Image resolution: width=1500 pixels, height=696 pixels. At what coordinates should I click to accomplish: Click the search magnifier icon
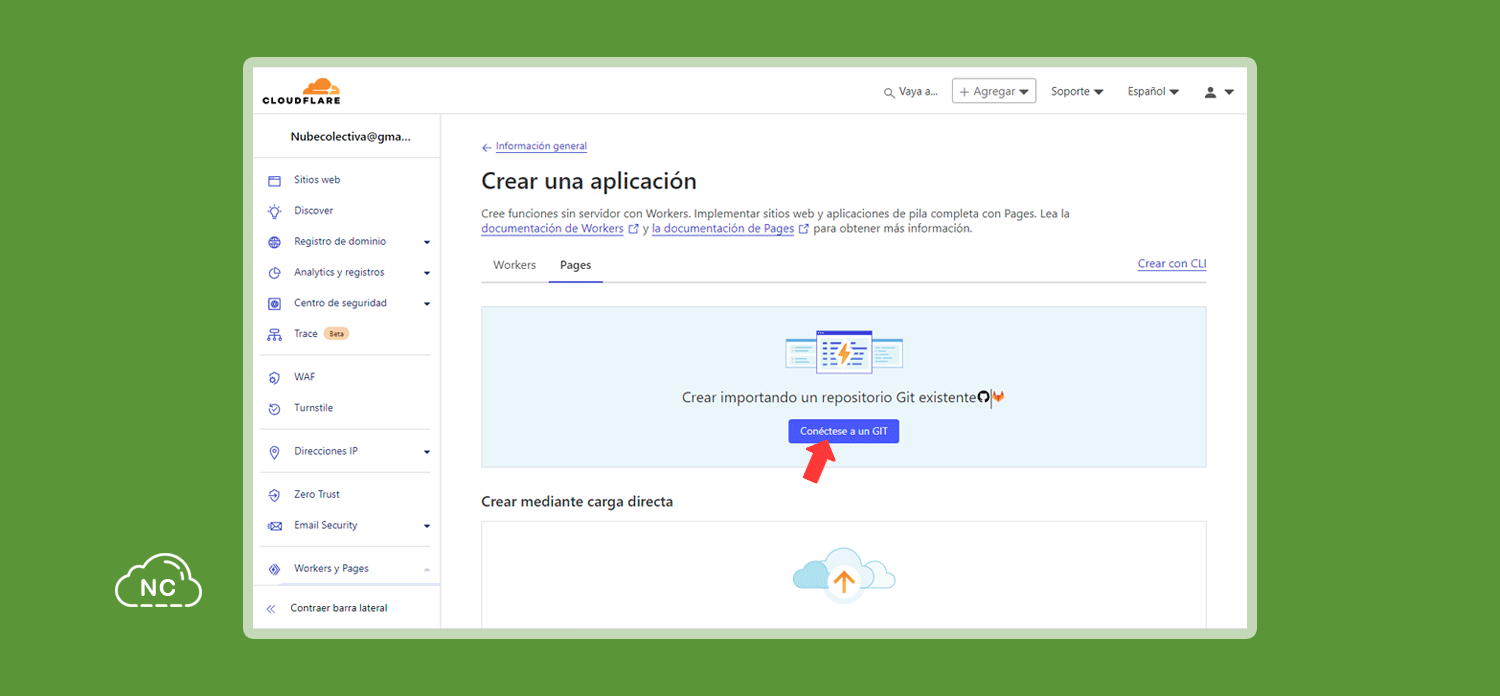pos(889,92)
